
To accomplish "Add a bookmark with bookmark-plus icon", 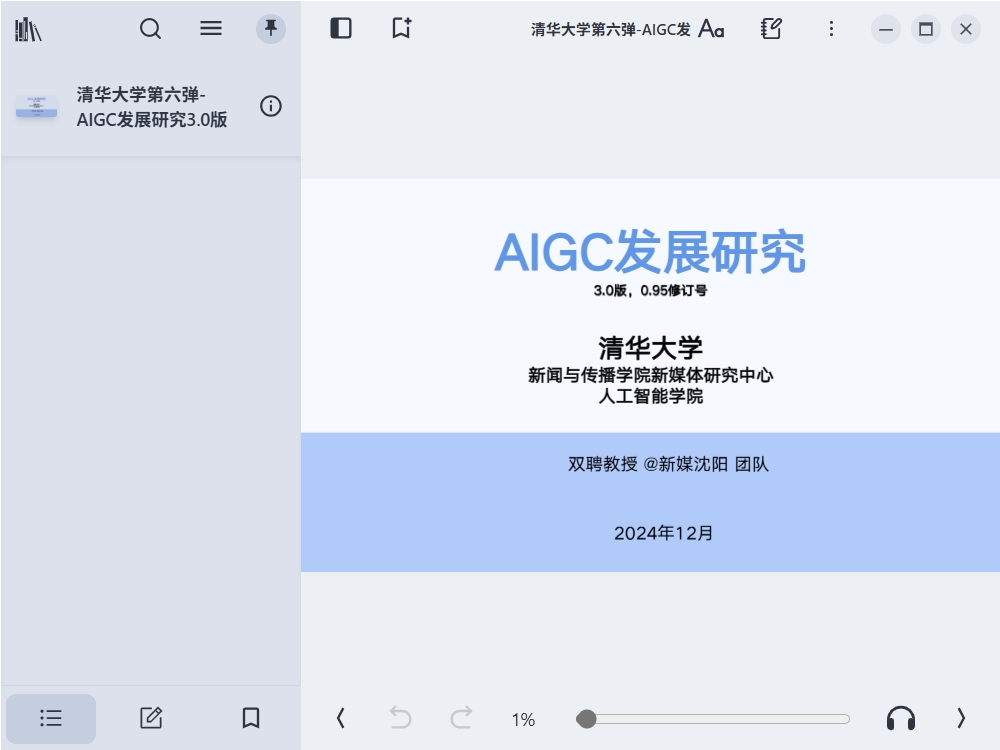I will 401,29.
